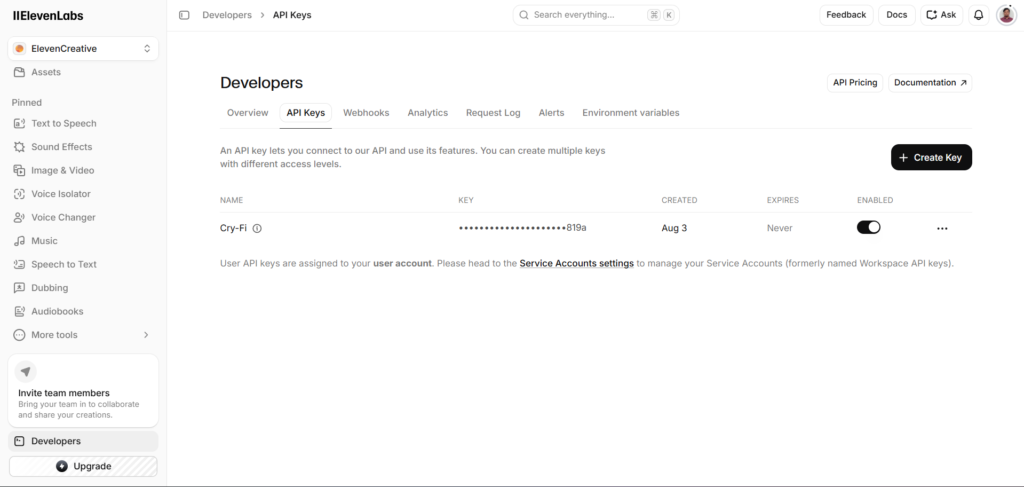Click the Developers sidebar item
1024x487 pixels.
coord(83,441)
